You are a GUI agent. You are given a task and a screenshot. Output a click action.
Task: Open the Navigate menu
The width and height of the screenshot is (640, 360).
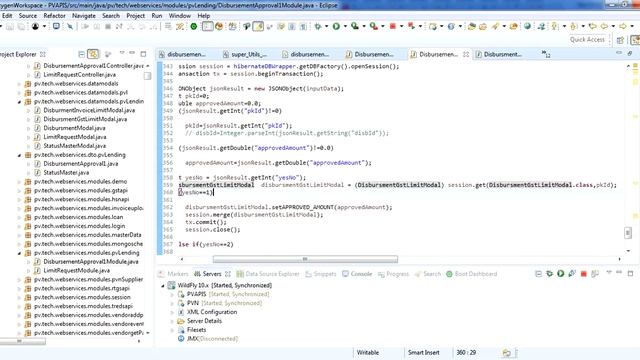pyautogui.click(x=84, y=16)
